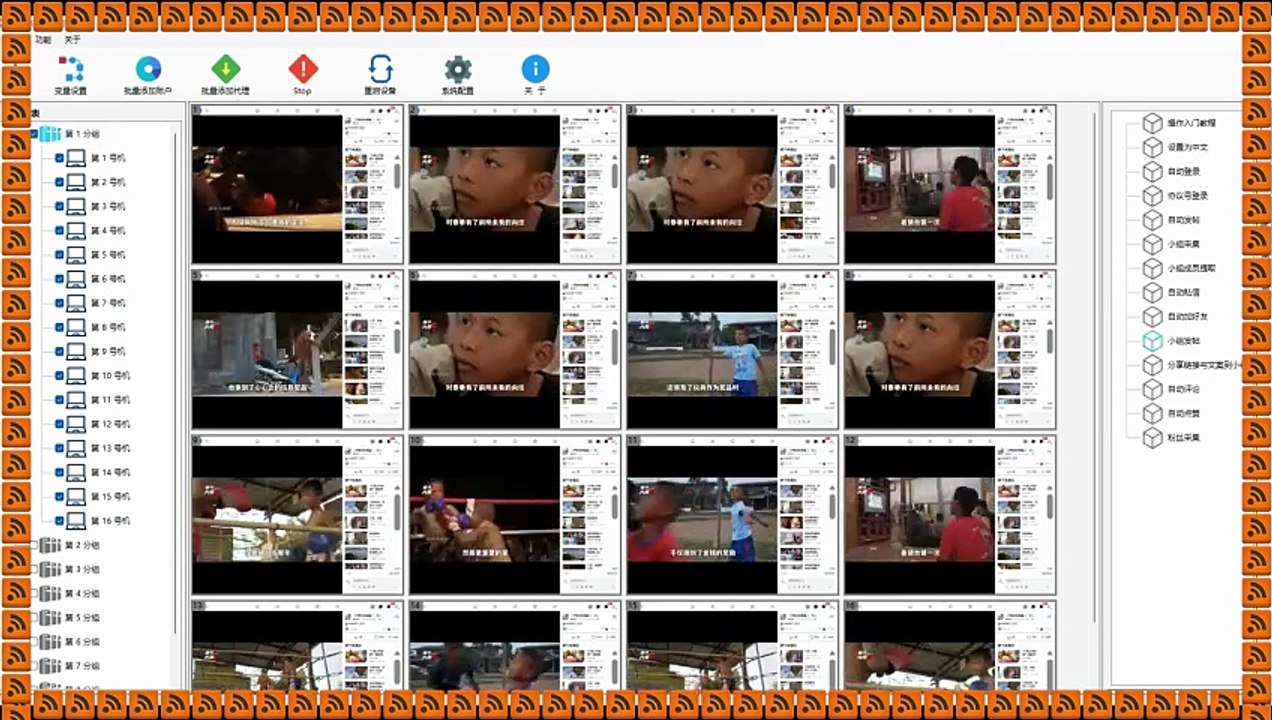The width and height of the screenshot is (1272, 720).
Task: Select the 第 9 号机 device label
Action: 108,351
